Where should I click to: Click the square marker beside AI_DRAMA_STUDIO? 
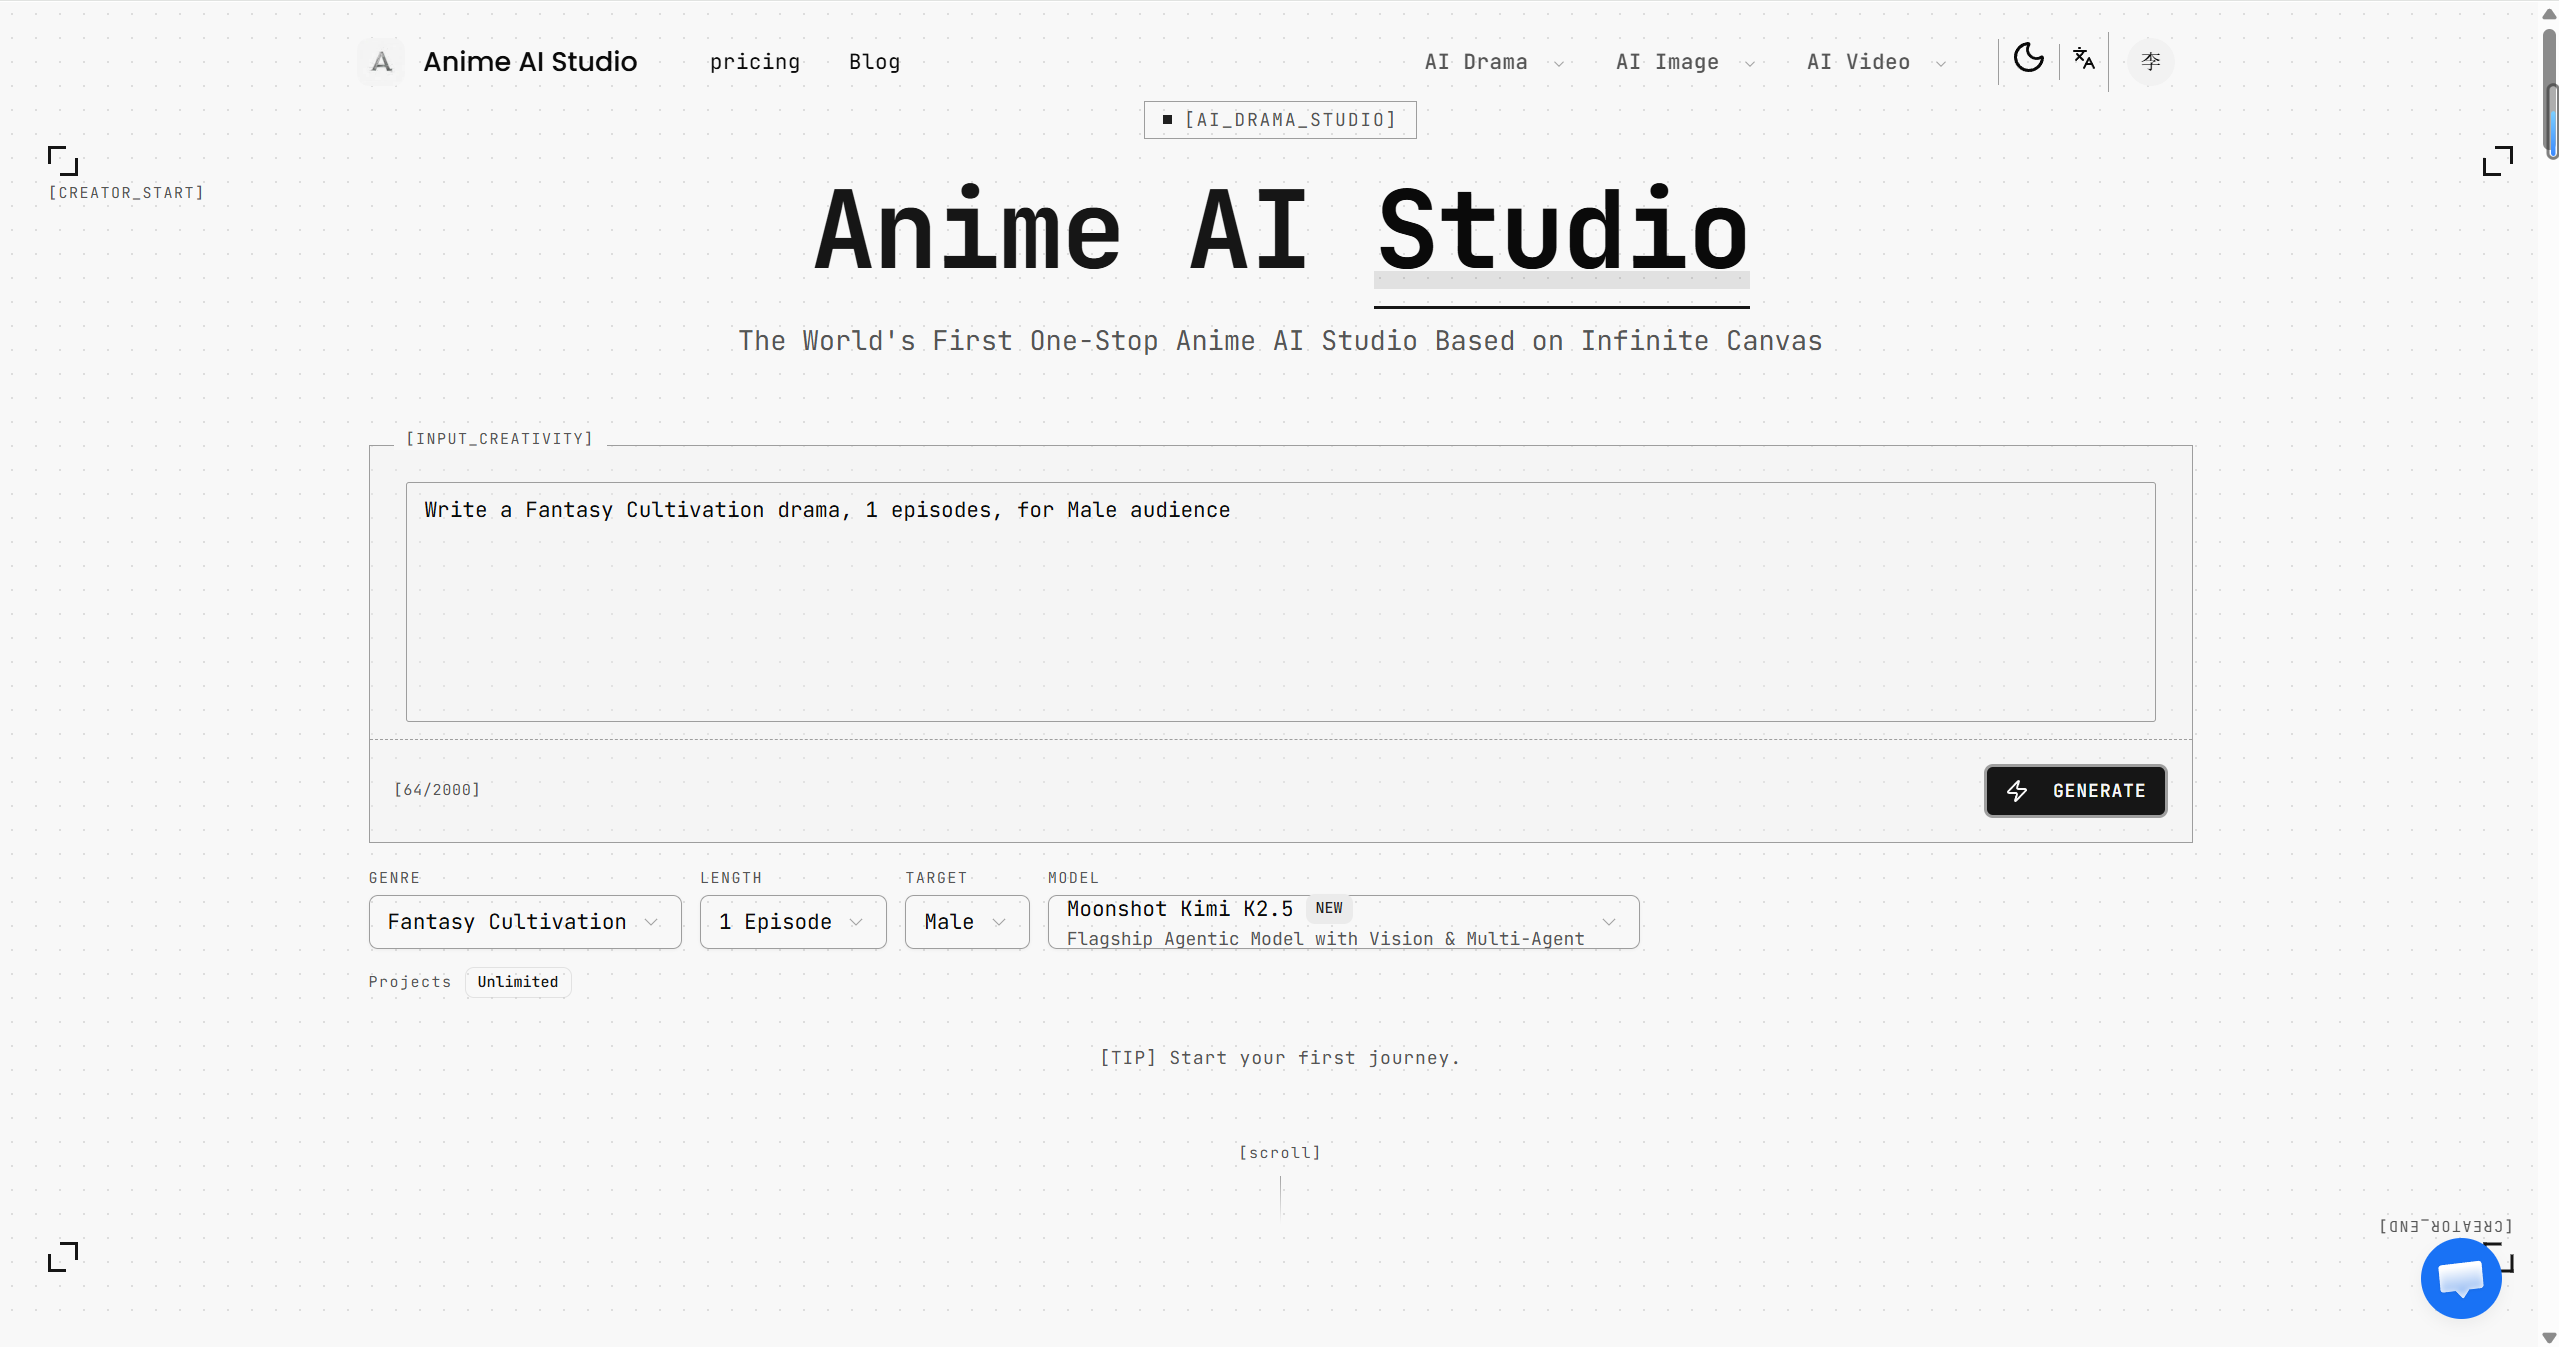tap(1166, 120)
